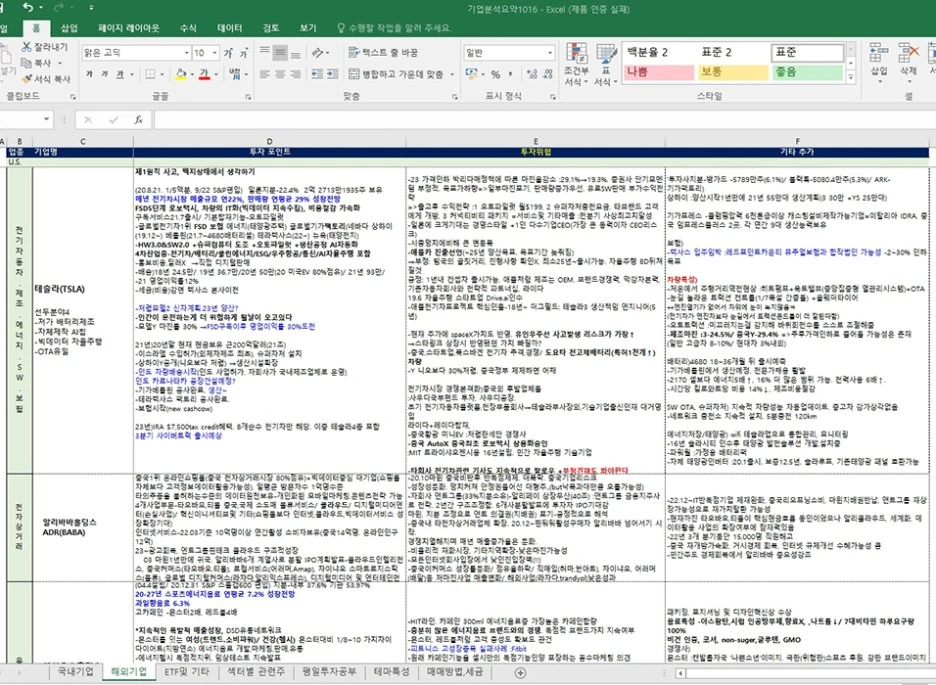Open the 삽입 ribbon tab

coord(69,28)
